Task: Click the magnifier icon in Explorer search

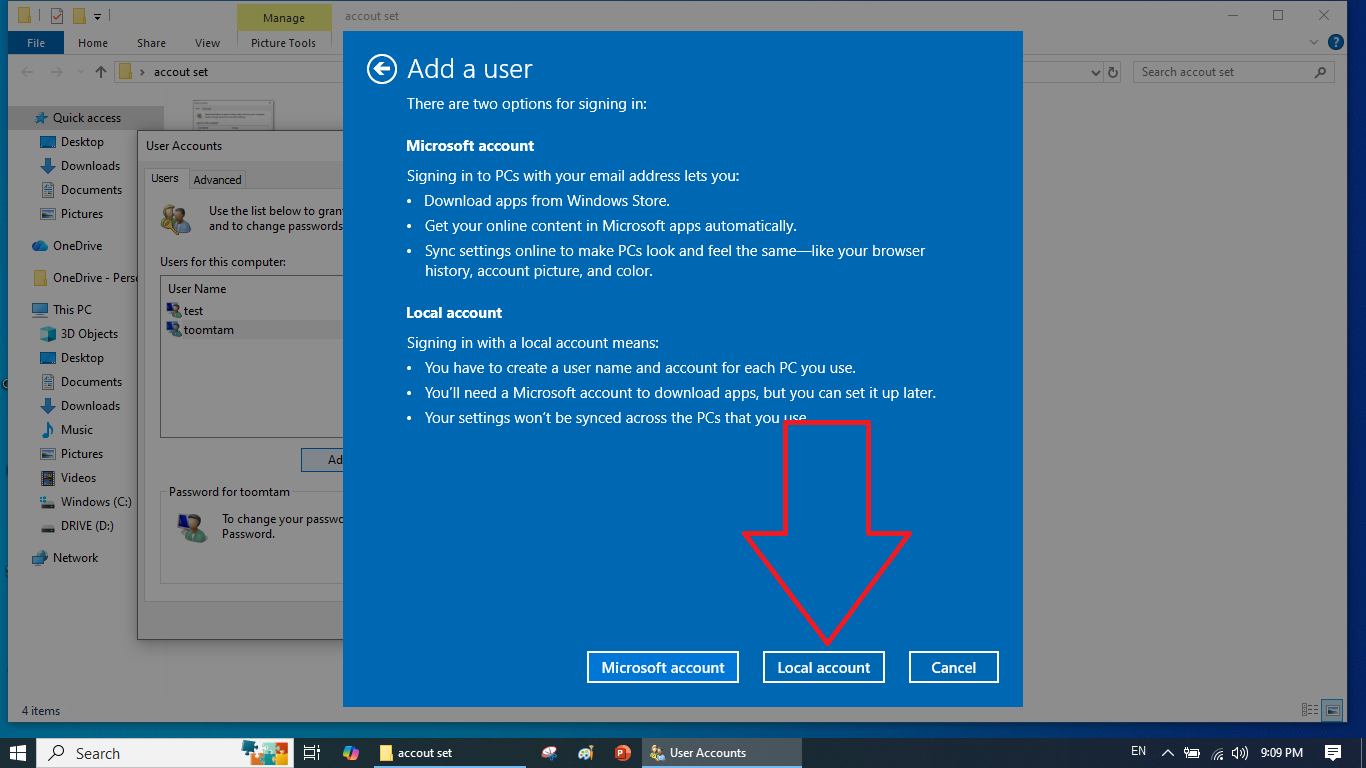Action: (1321, 72)
